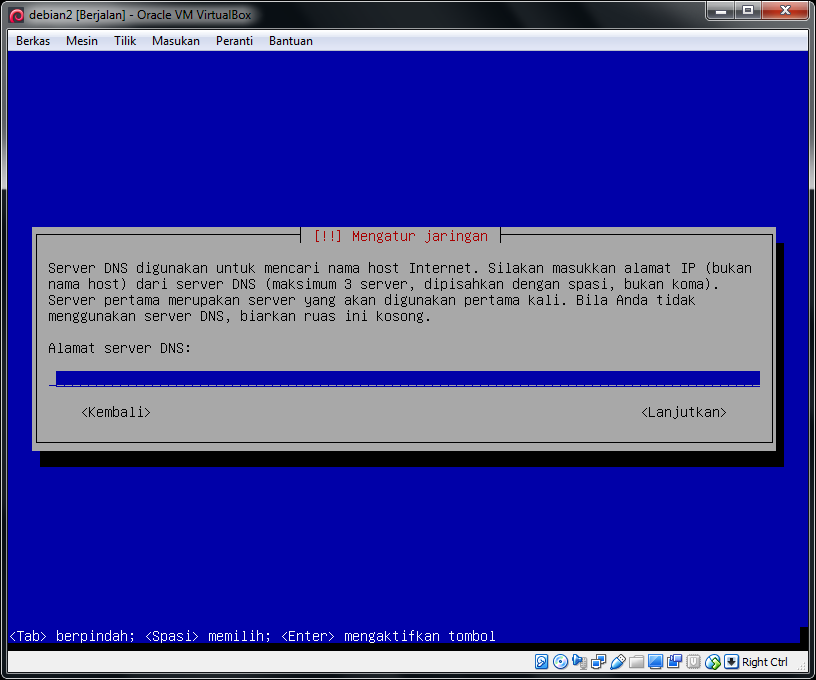Click the video capture status icon

674,662
